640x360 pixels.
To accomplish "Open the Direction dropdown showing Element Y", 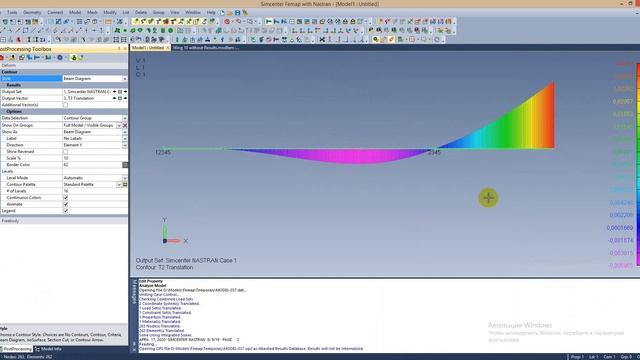I will (x=125, y=145).
